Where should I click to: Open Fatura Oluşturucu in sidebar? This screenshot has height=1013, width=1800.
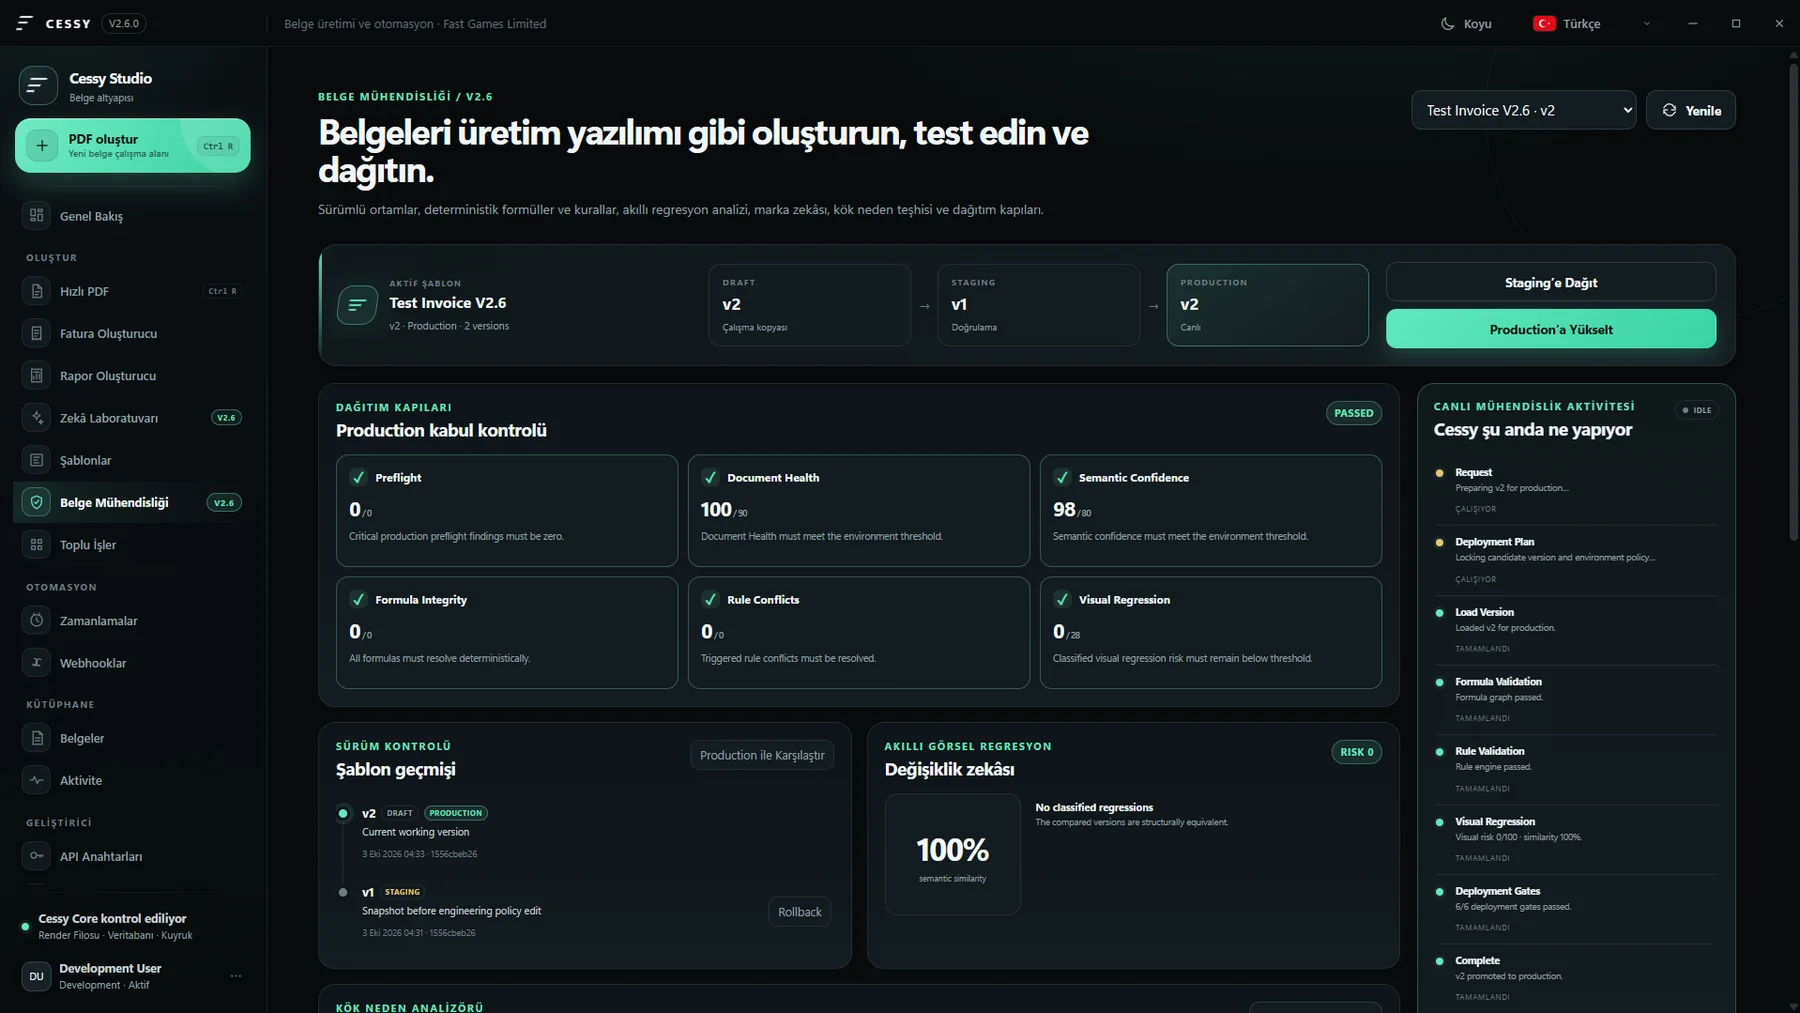(x=133, y=334)
